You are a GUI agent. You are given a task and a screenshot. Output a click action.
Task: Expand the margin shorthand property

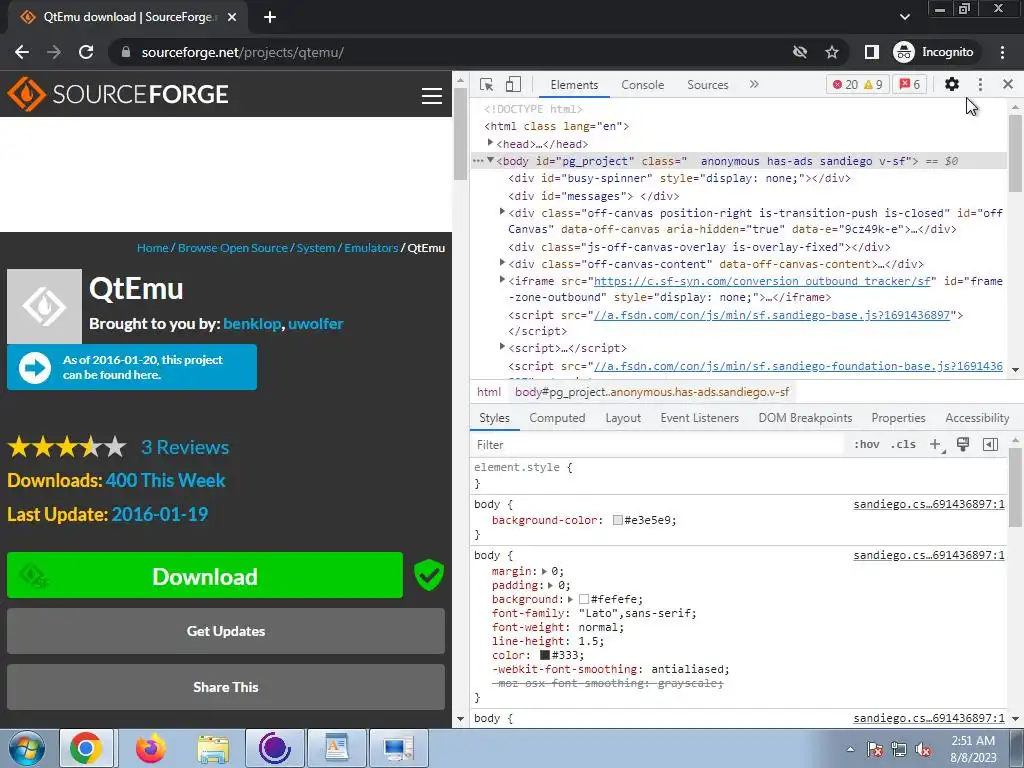545,571
